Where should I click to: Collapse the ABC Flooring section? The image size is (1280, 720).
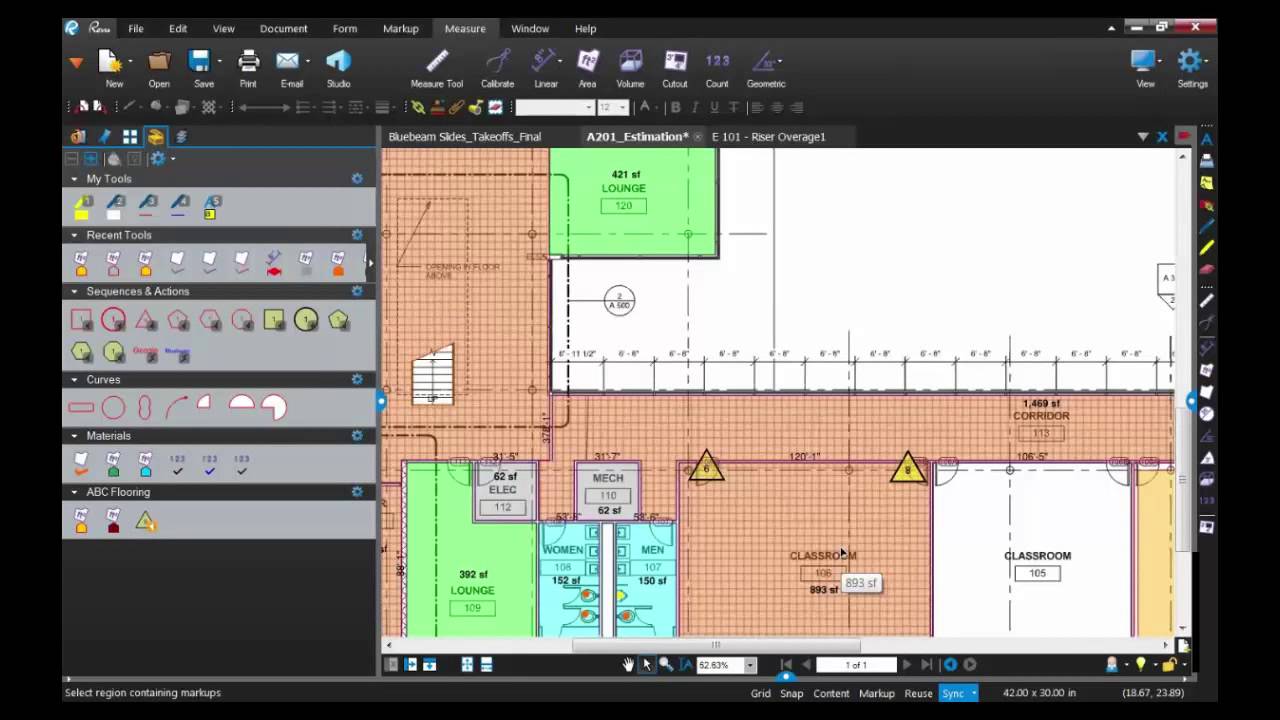pyautogui.click(x=74, y=491)
